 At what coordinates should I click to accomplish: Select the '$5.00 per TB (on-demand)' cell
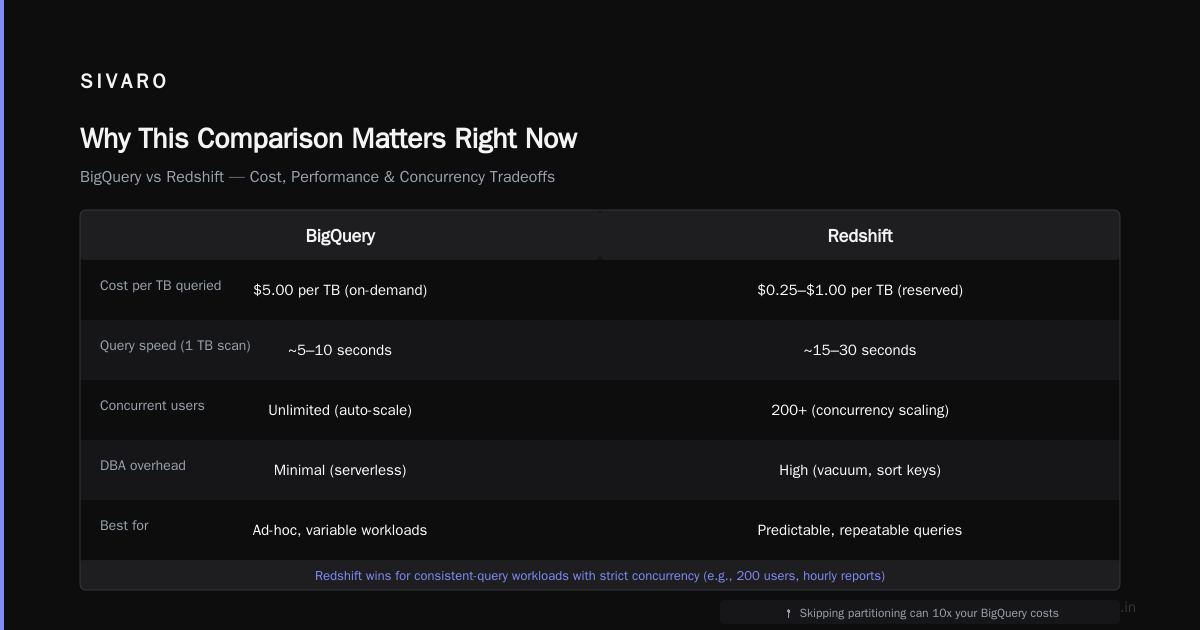pos(340,290)
